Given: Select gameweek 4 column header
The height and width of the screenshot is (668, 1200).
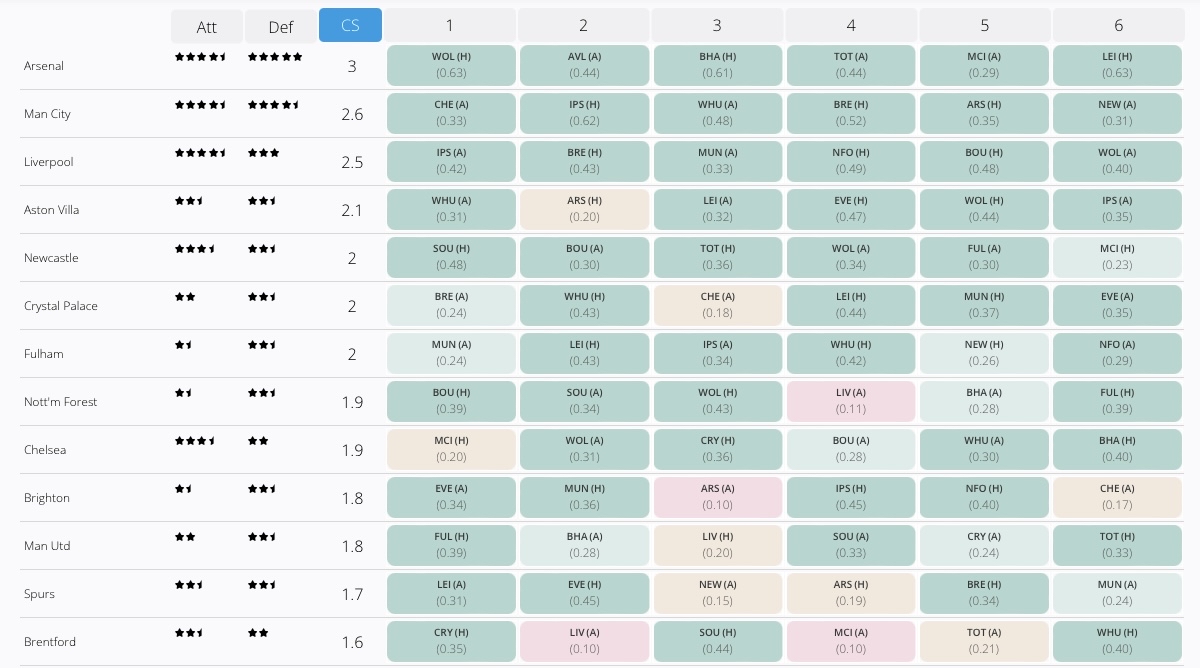Looking at the screenshot, I should [x=851, y=25].
